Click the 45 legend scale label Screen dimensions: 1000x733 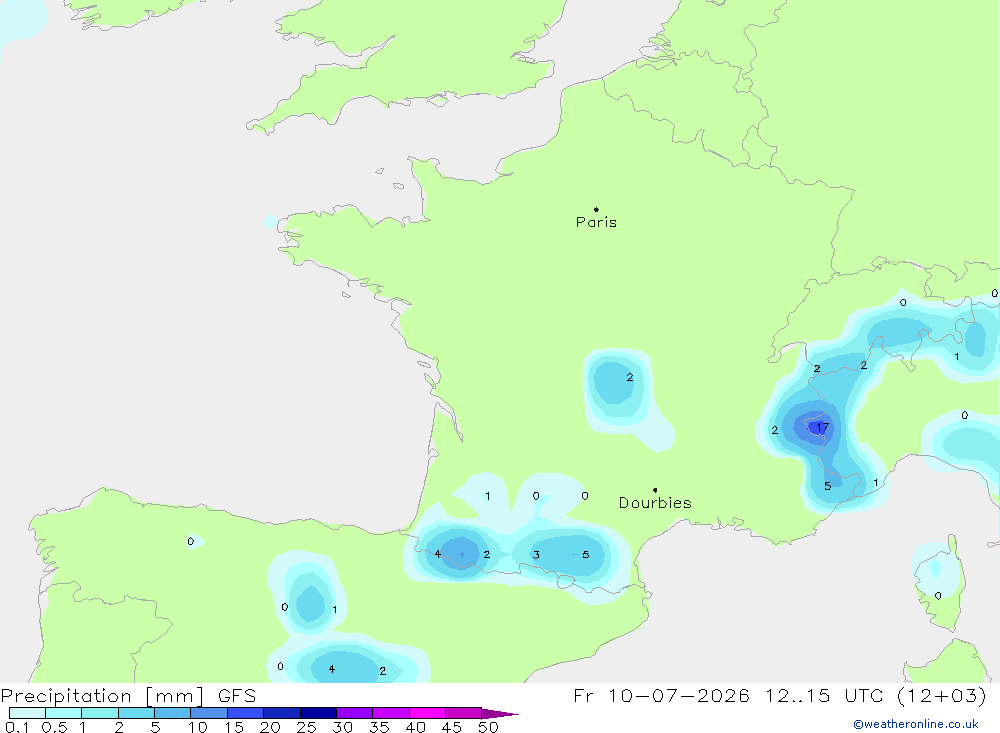click(452, 727)
